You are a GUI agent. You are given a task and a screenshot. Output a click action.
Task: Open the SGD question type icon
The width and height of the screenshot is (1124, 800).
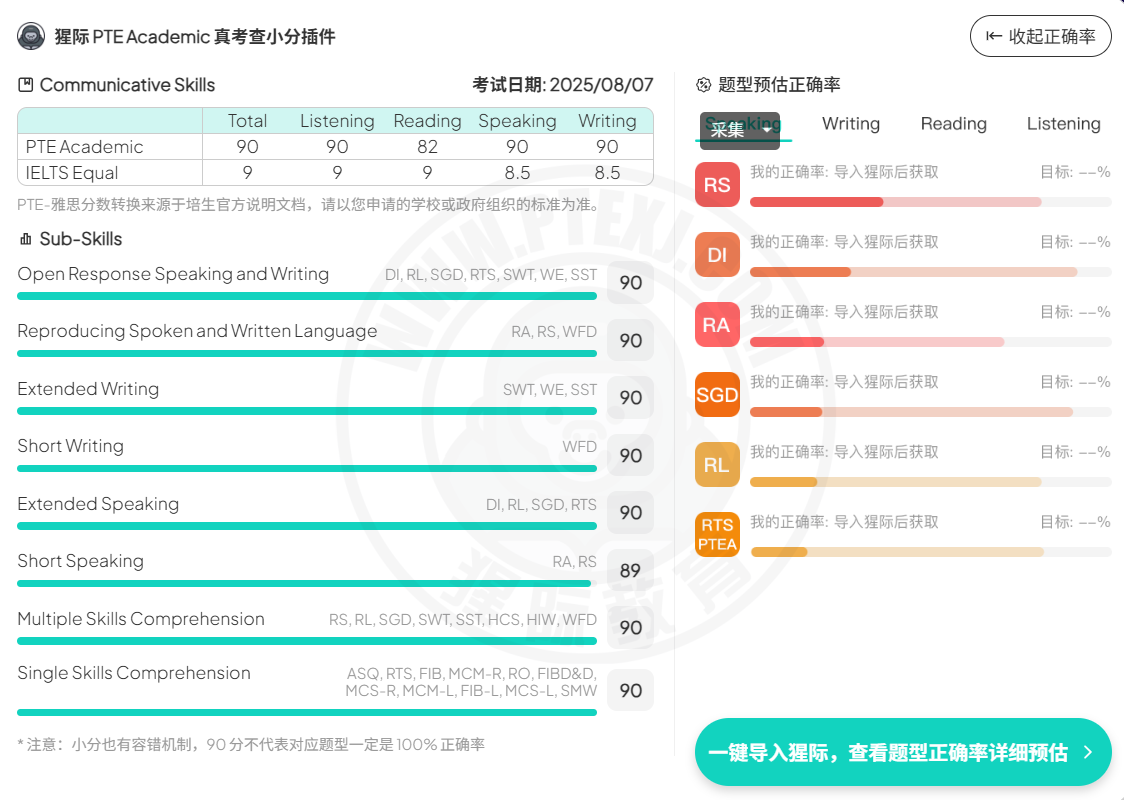tap(717, 395)
